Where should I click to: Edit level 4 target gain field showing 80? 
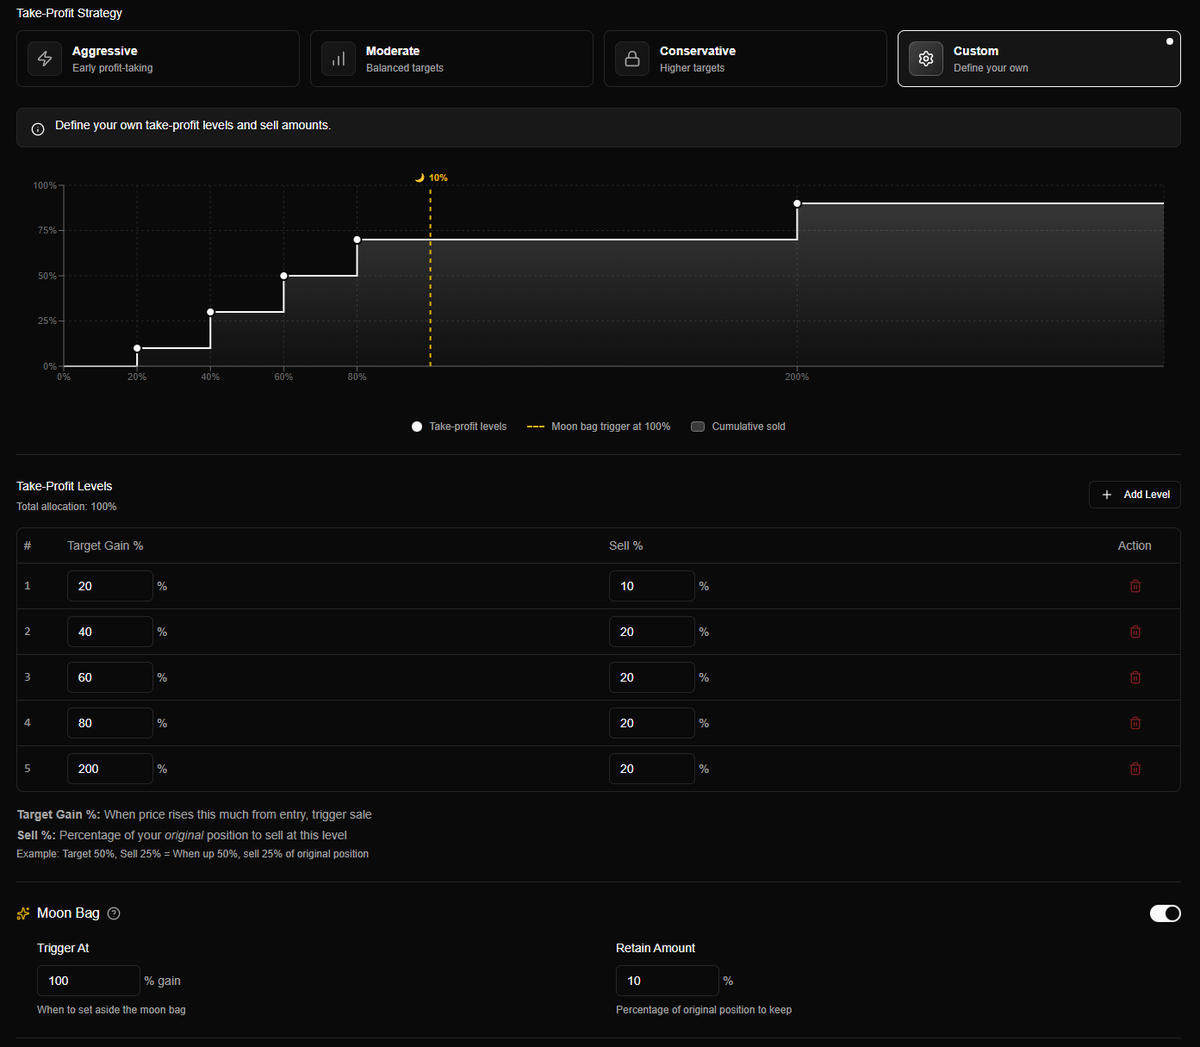[x=110, y=723]
